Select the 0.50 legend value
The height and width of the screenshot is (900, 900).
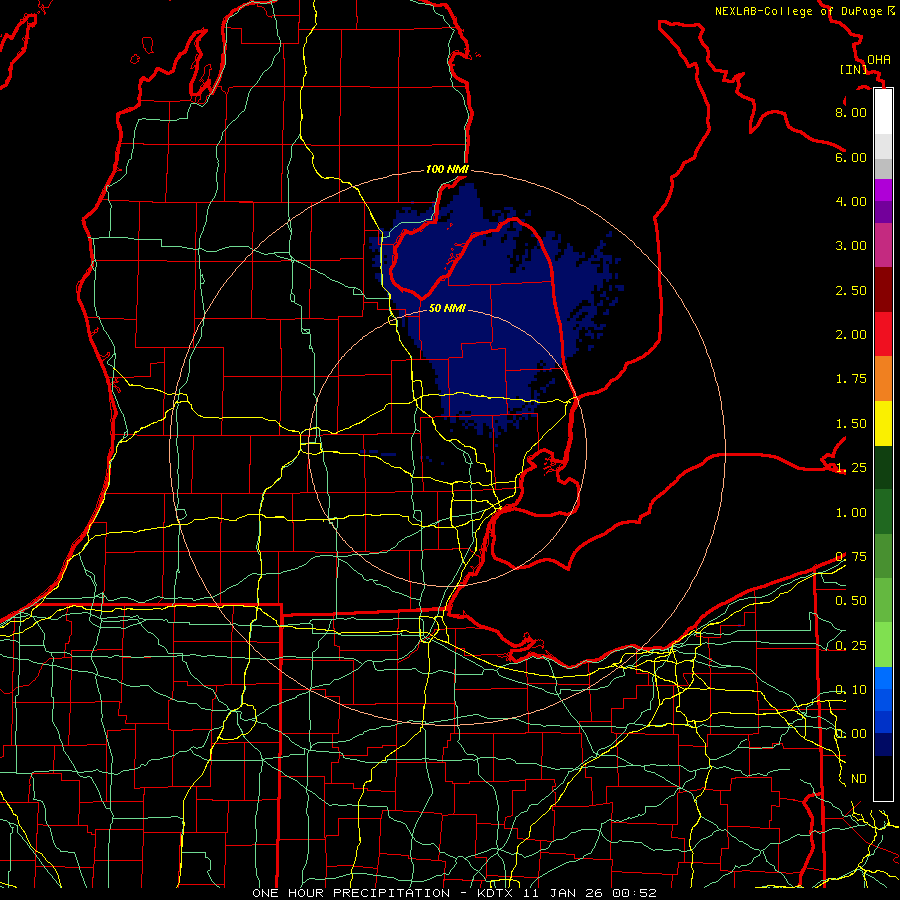851,601
